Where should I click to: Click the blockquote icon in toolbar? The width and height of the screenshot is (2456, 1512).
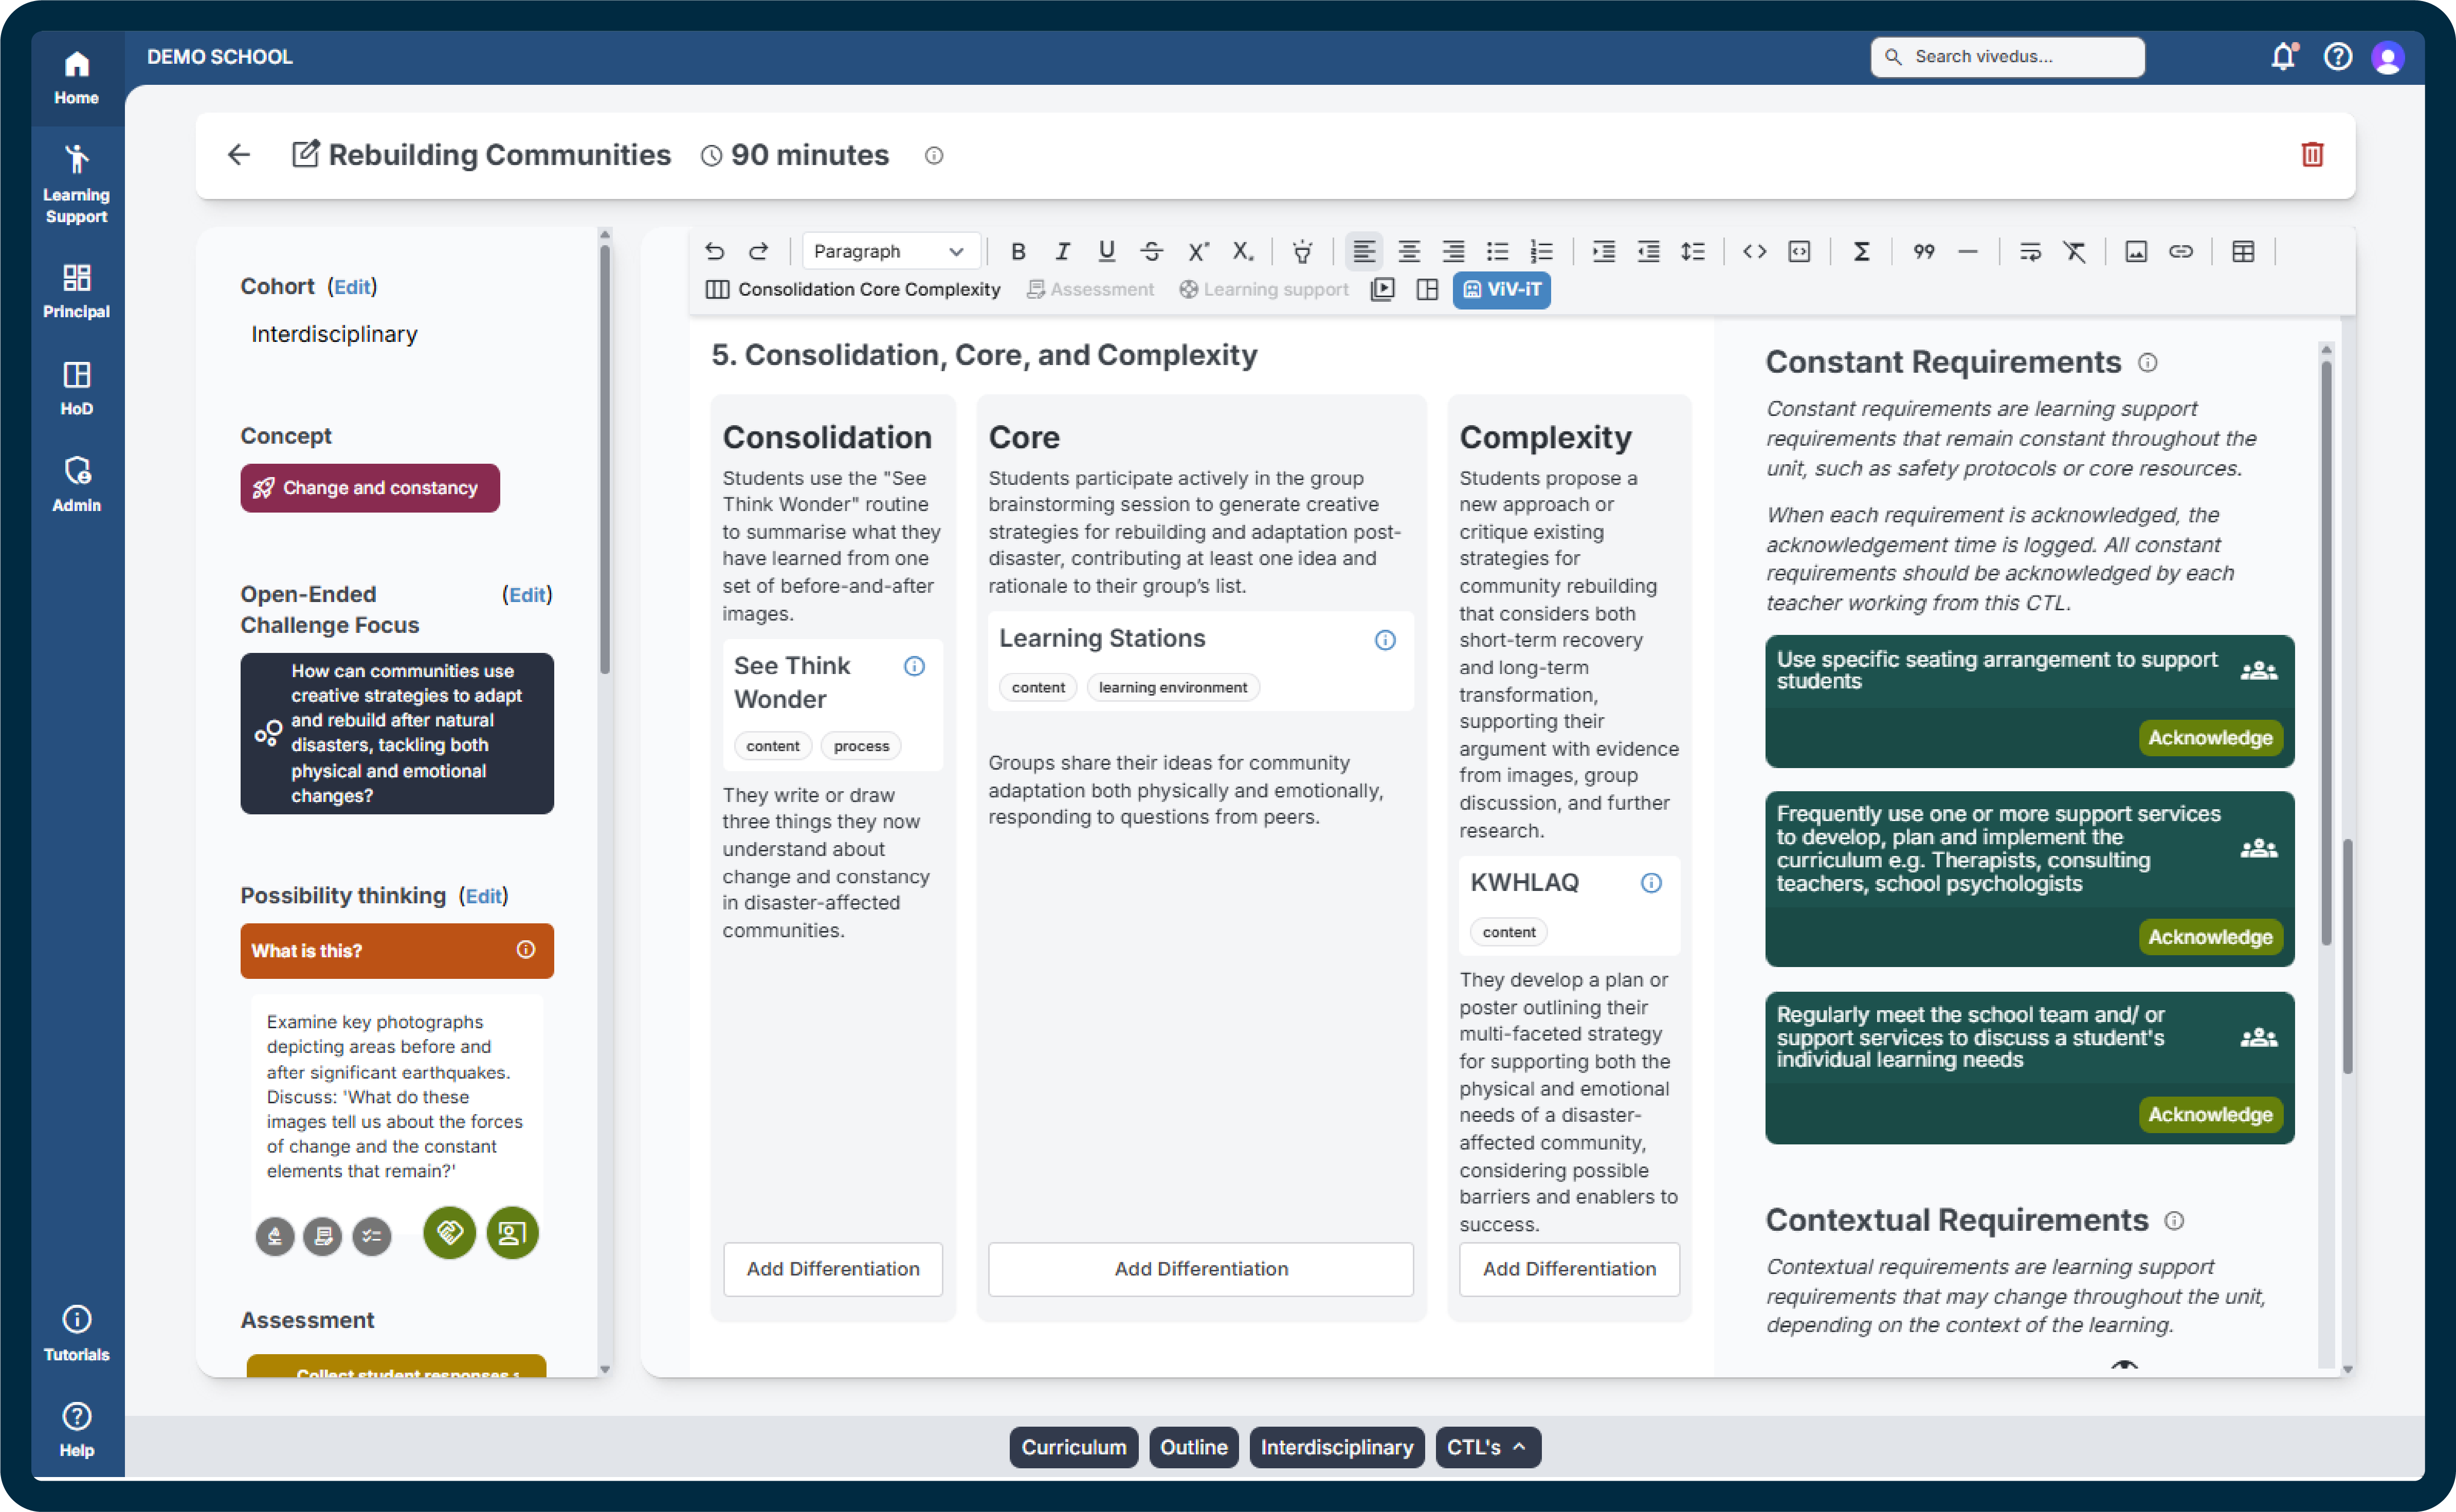pyautogui.click(x=1923, y=251)
